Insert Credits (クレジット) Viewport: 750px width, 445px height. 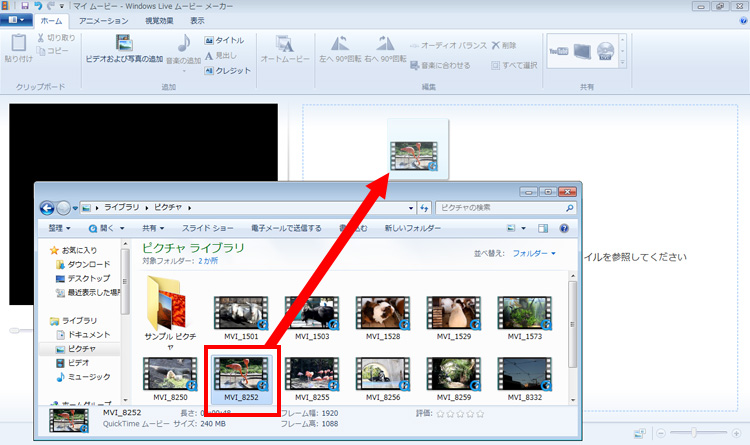227,71
